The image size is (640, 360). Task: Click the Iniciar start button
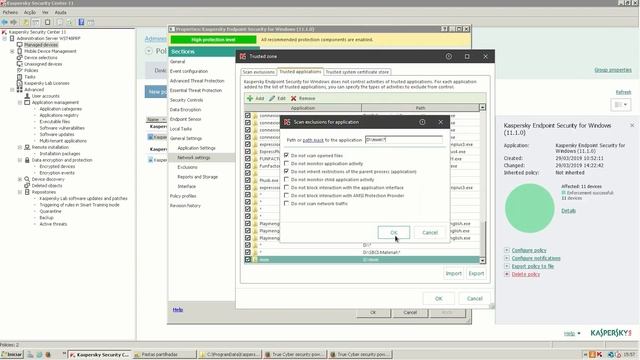pos(12,355)
